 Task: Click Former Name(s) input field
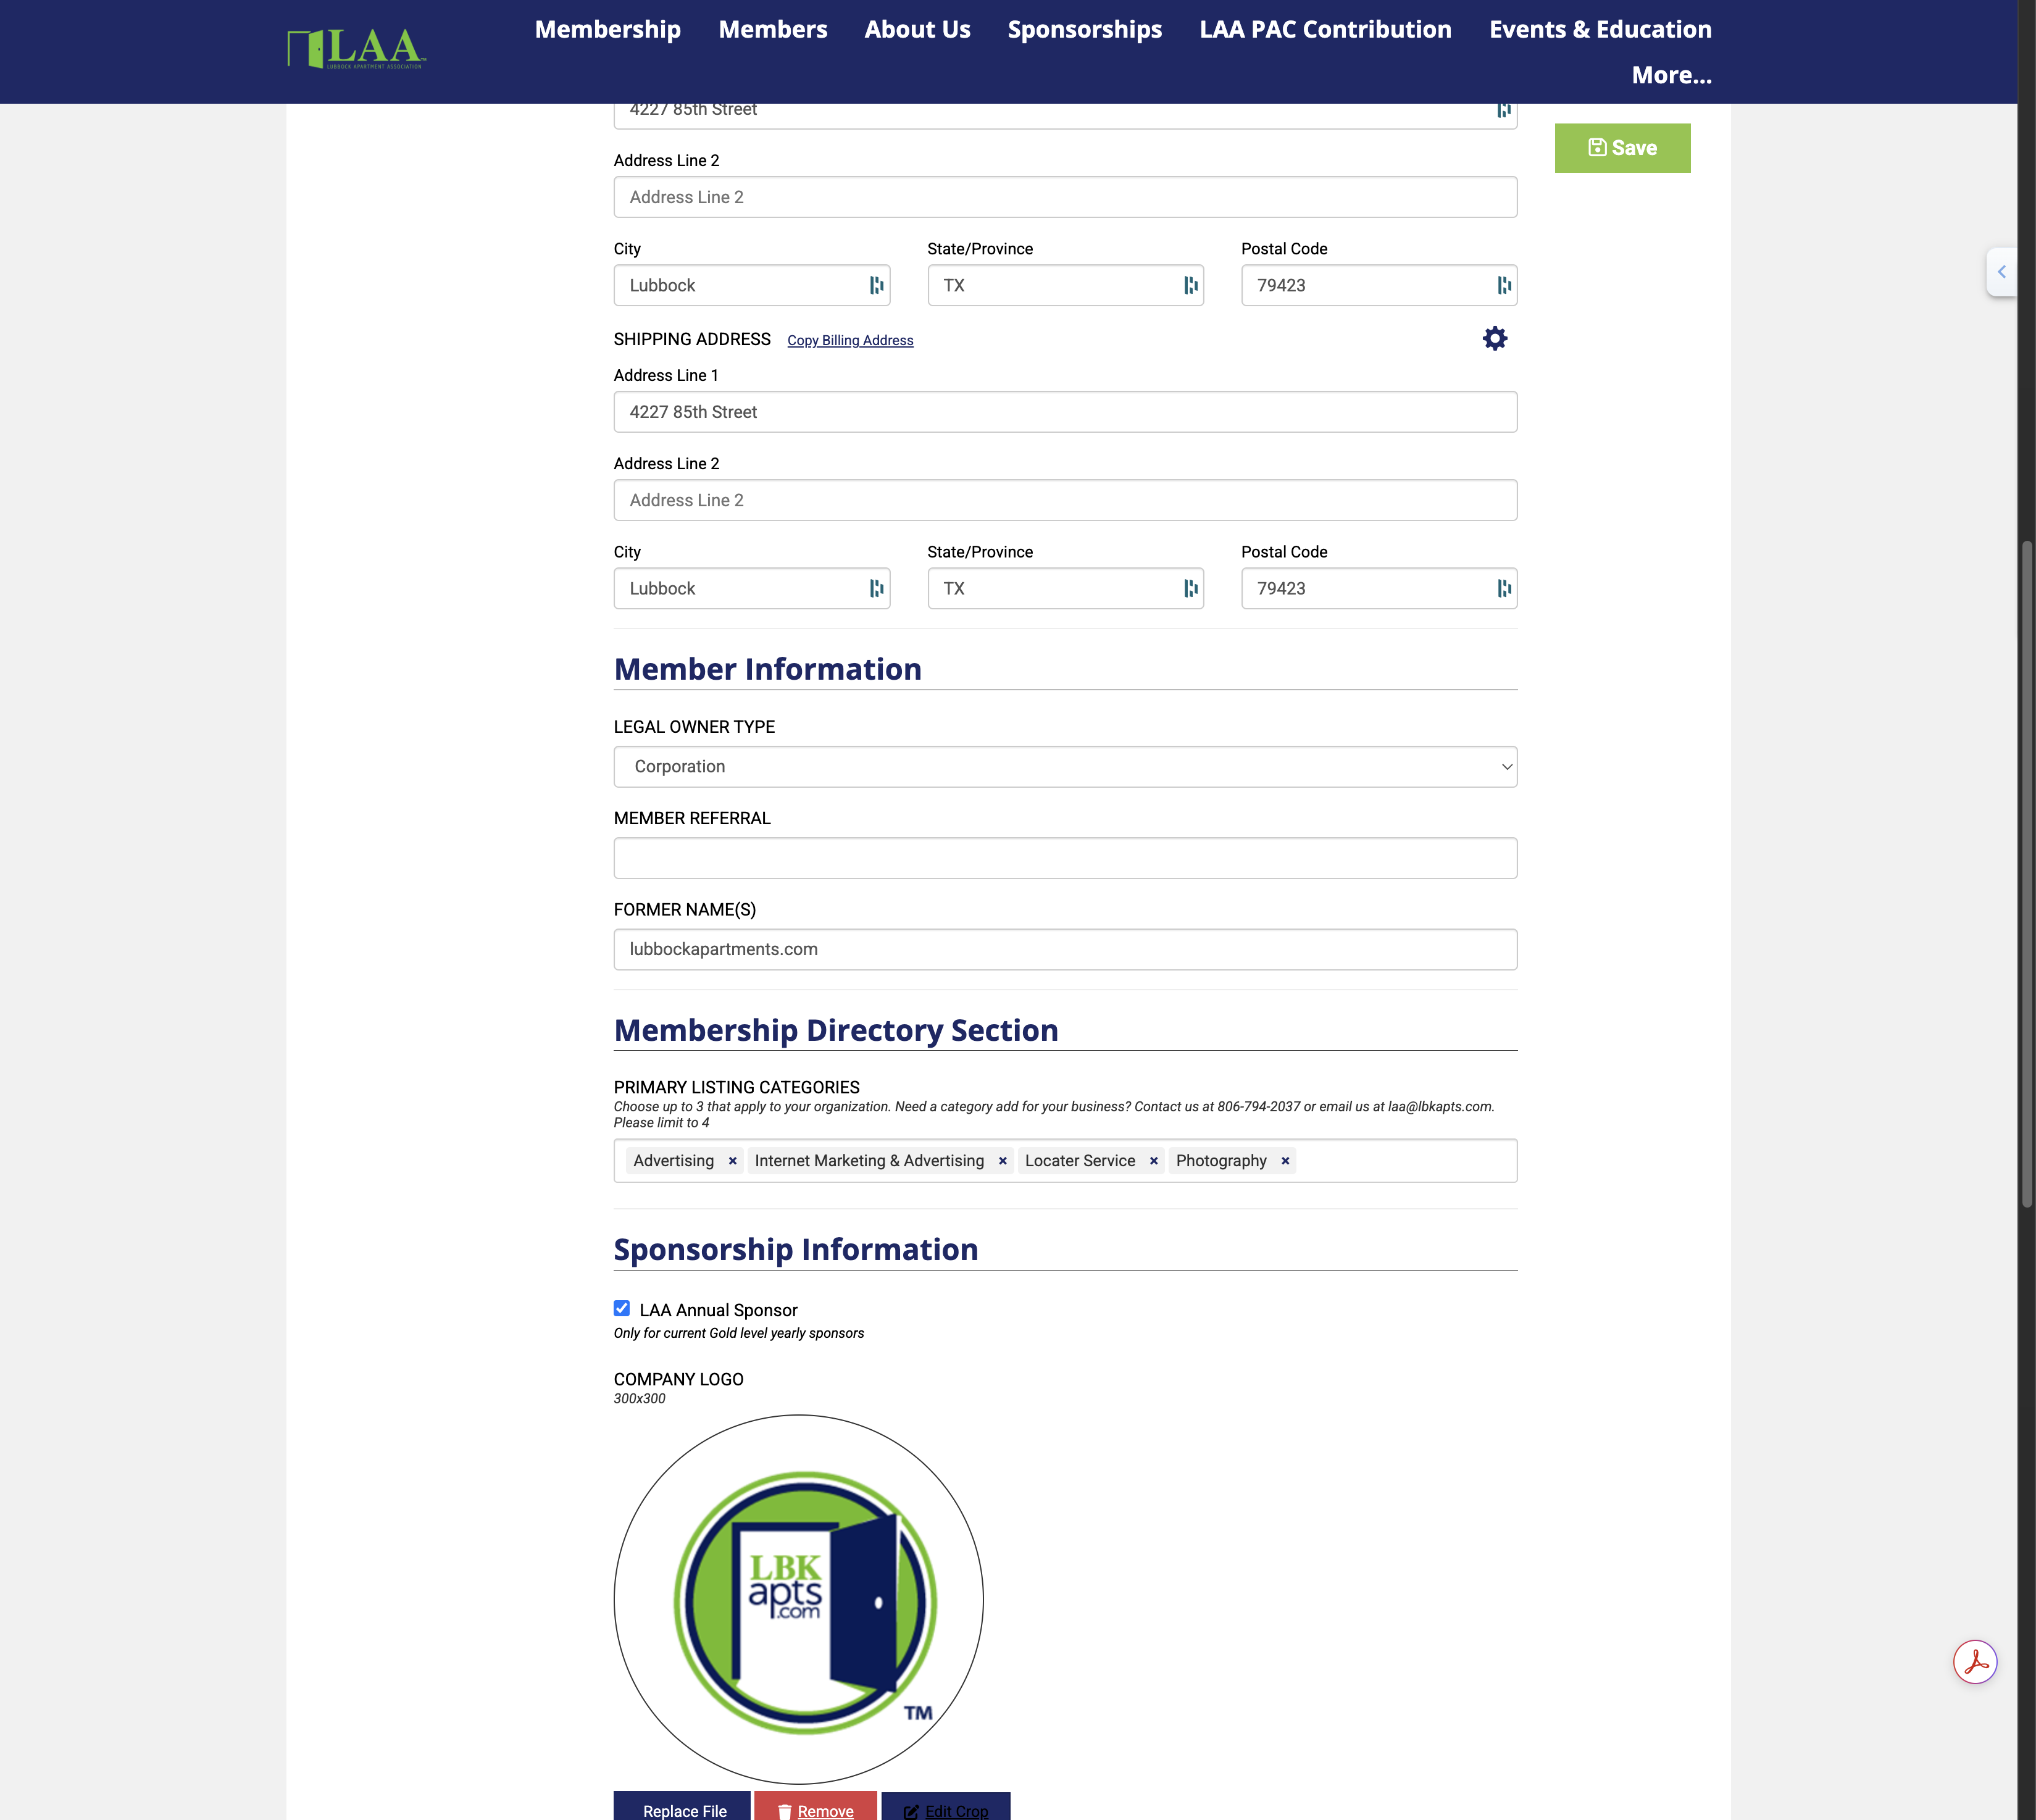pos(1065,950)
